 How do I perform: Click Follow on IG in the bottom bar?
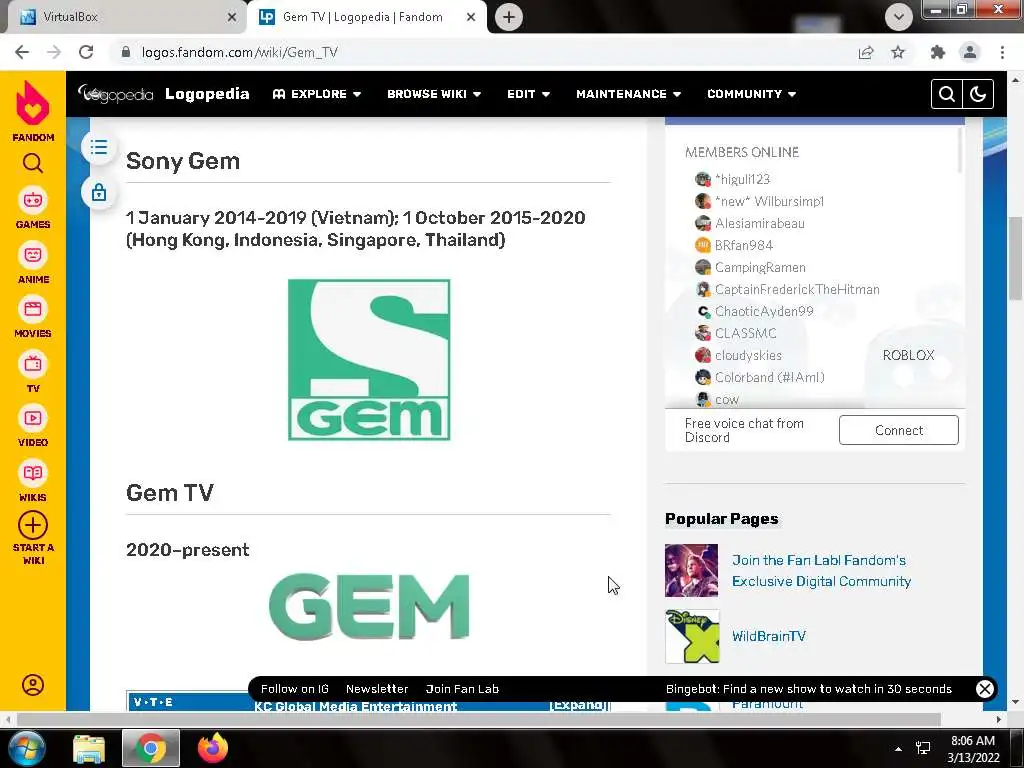[x=295, y=689]
